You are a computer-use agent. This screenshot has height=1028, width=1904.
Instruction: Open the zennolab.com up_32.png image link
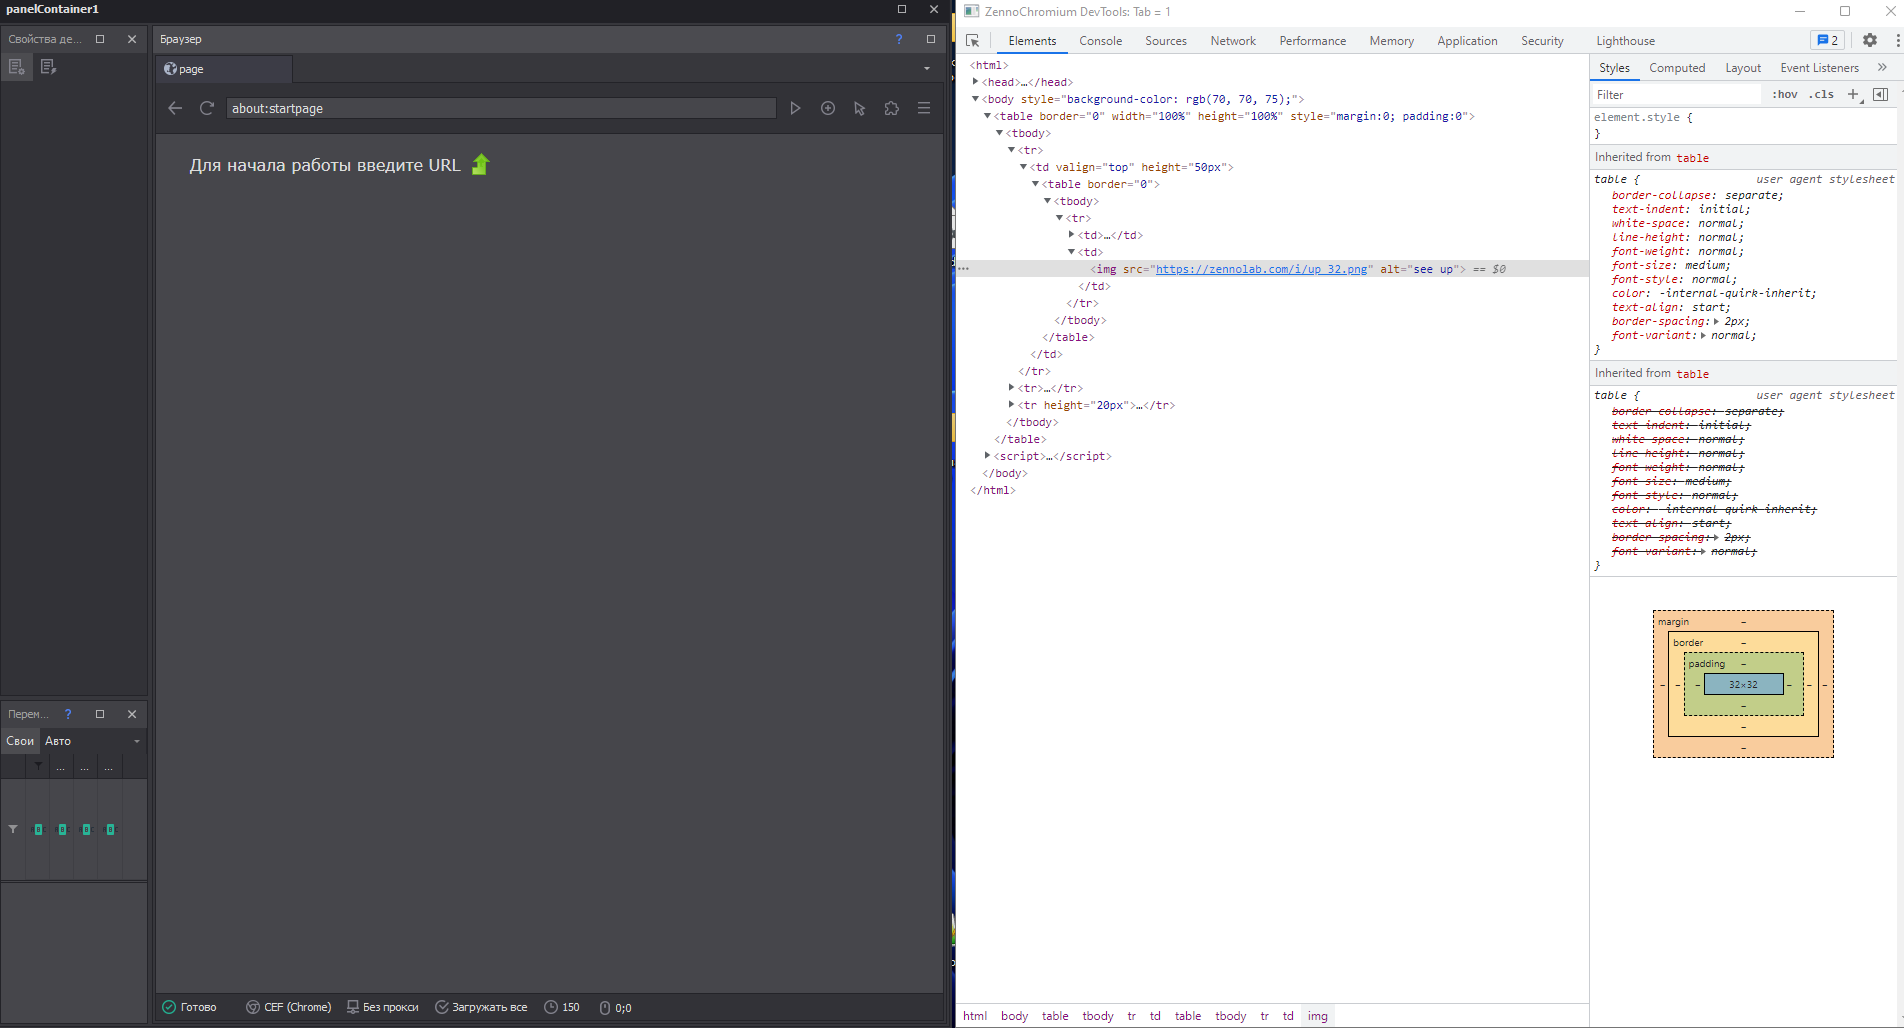[x=1261, y=269]
